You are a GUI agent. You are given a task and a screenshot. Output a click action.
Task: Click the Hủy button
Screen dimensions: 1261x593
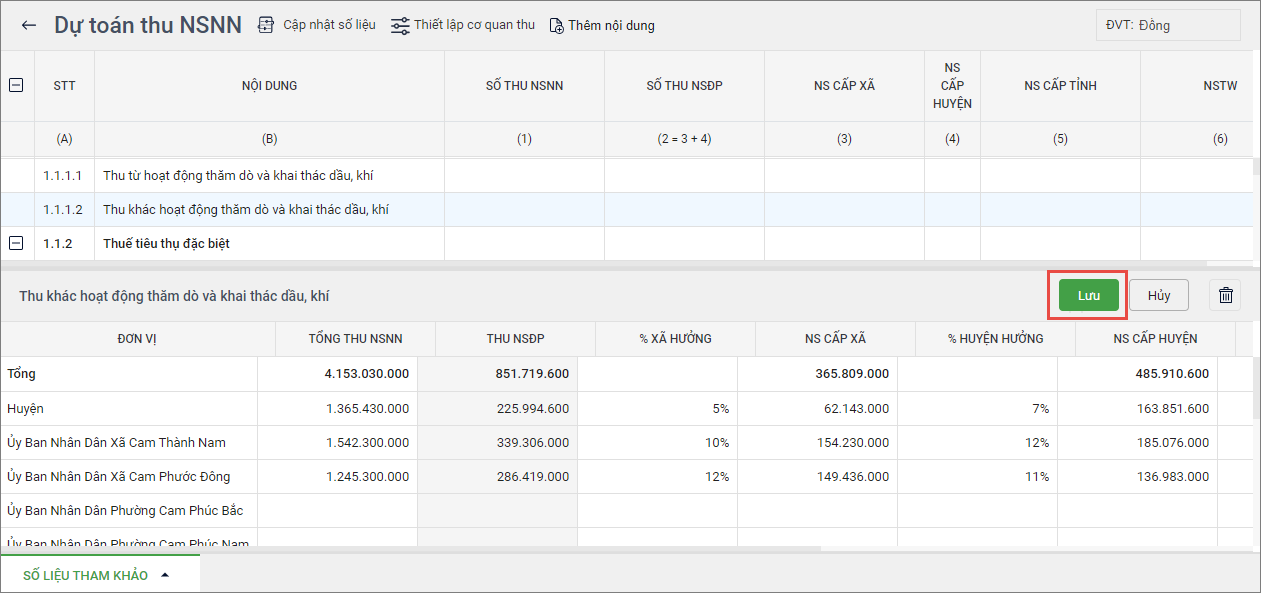pyautogui.click(x=1159, y=295)
